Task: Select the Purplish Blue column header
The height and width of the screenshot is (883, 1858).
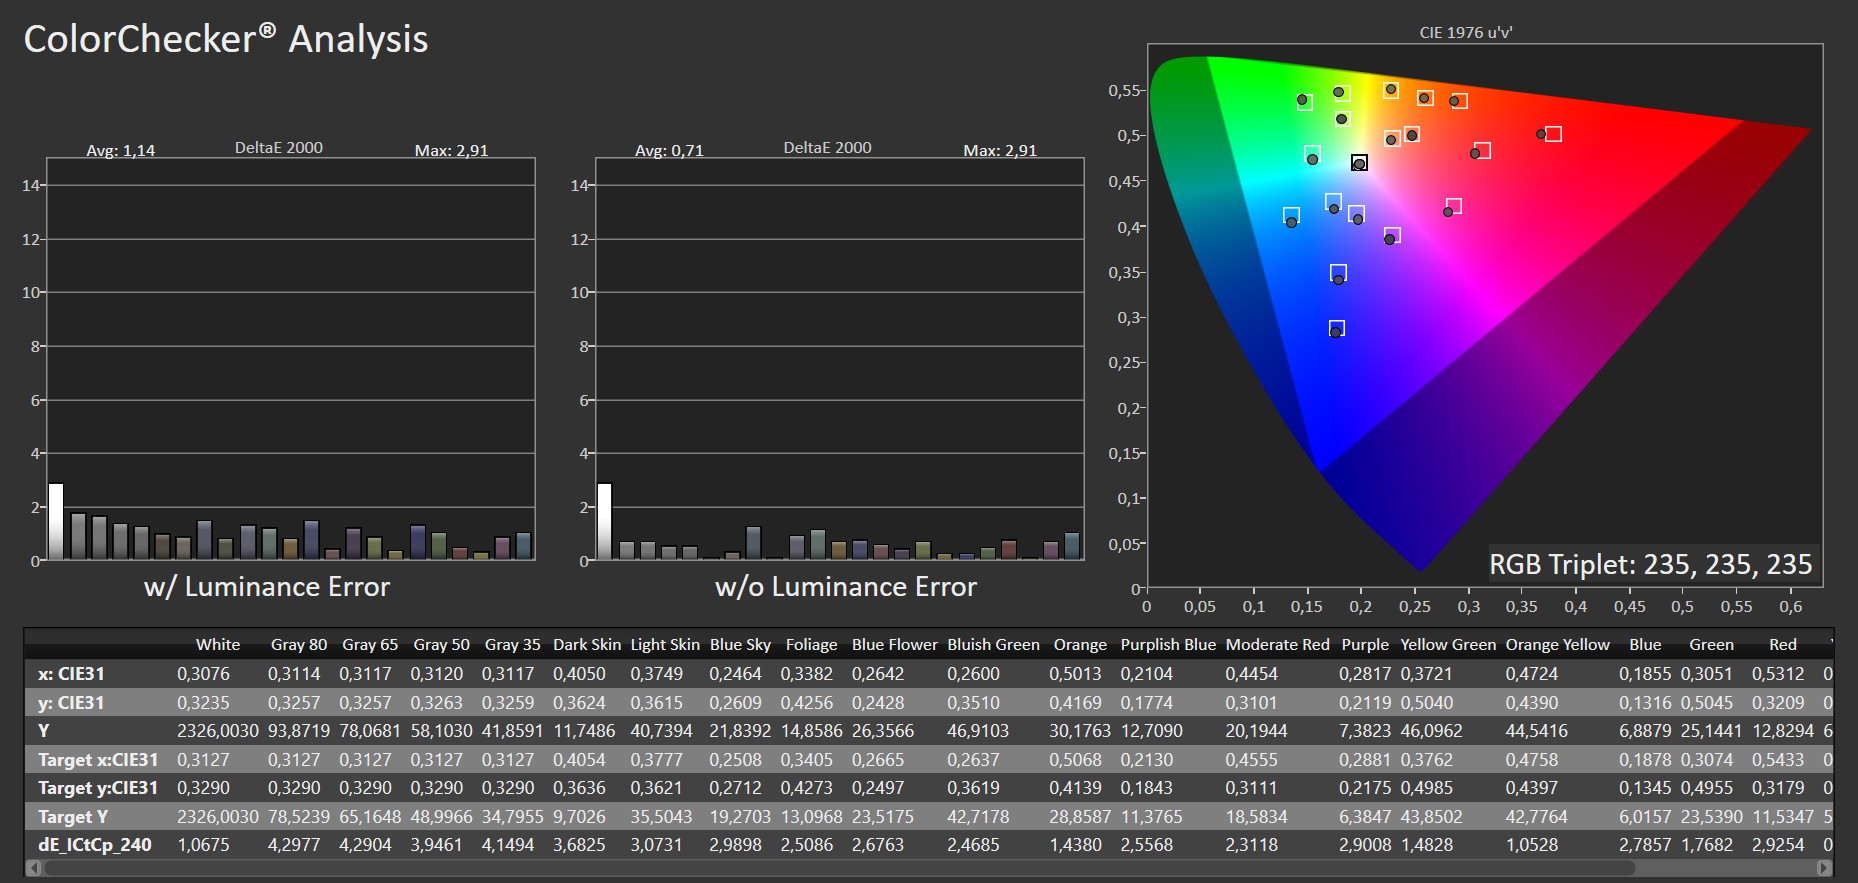Action: (1167, 645)
